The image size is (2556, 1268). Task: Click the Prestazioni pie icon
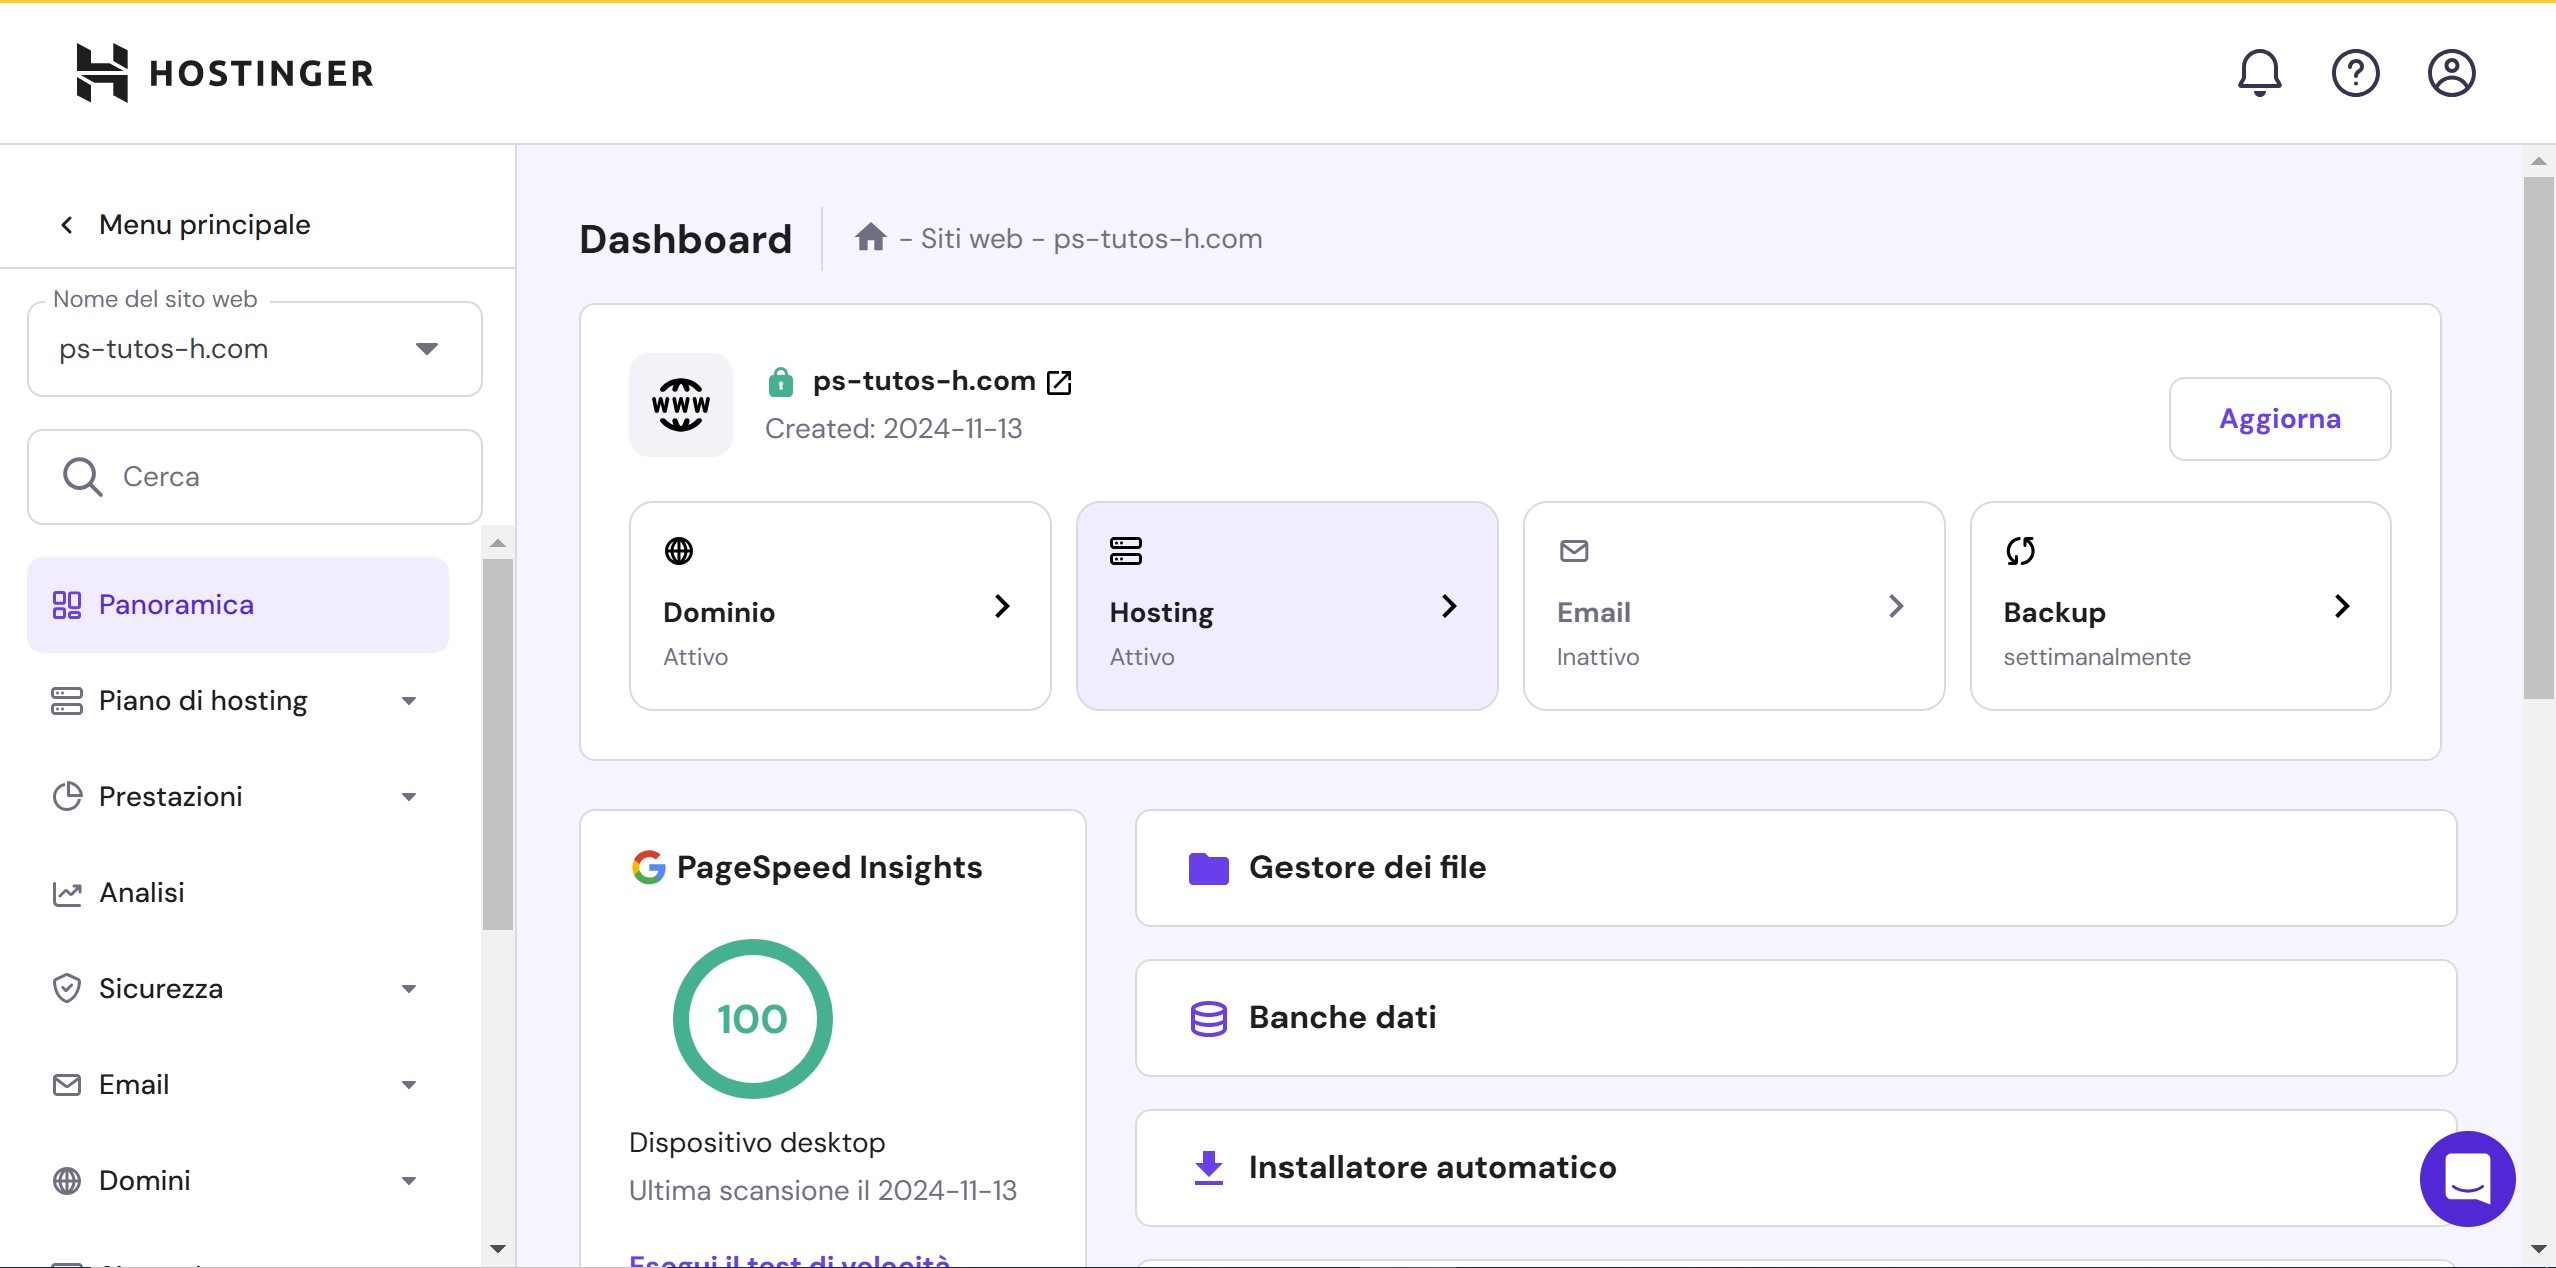tap(67, 797)
